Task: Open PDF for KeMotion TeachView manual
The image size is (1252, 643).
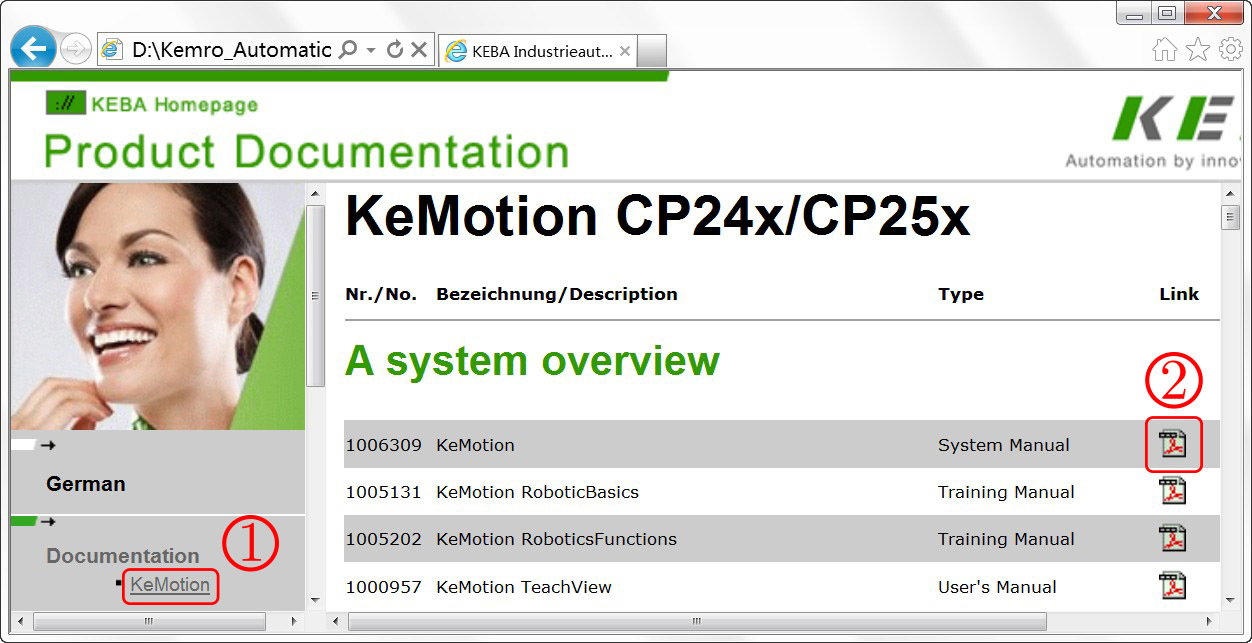Action: pyautogui.click(x=1172, y=585)
